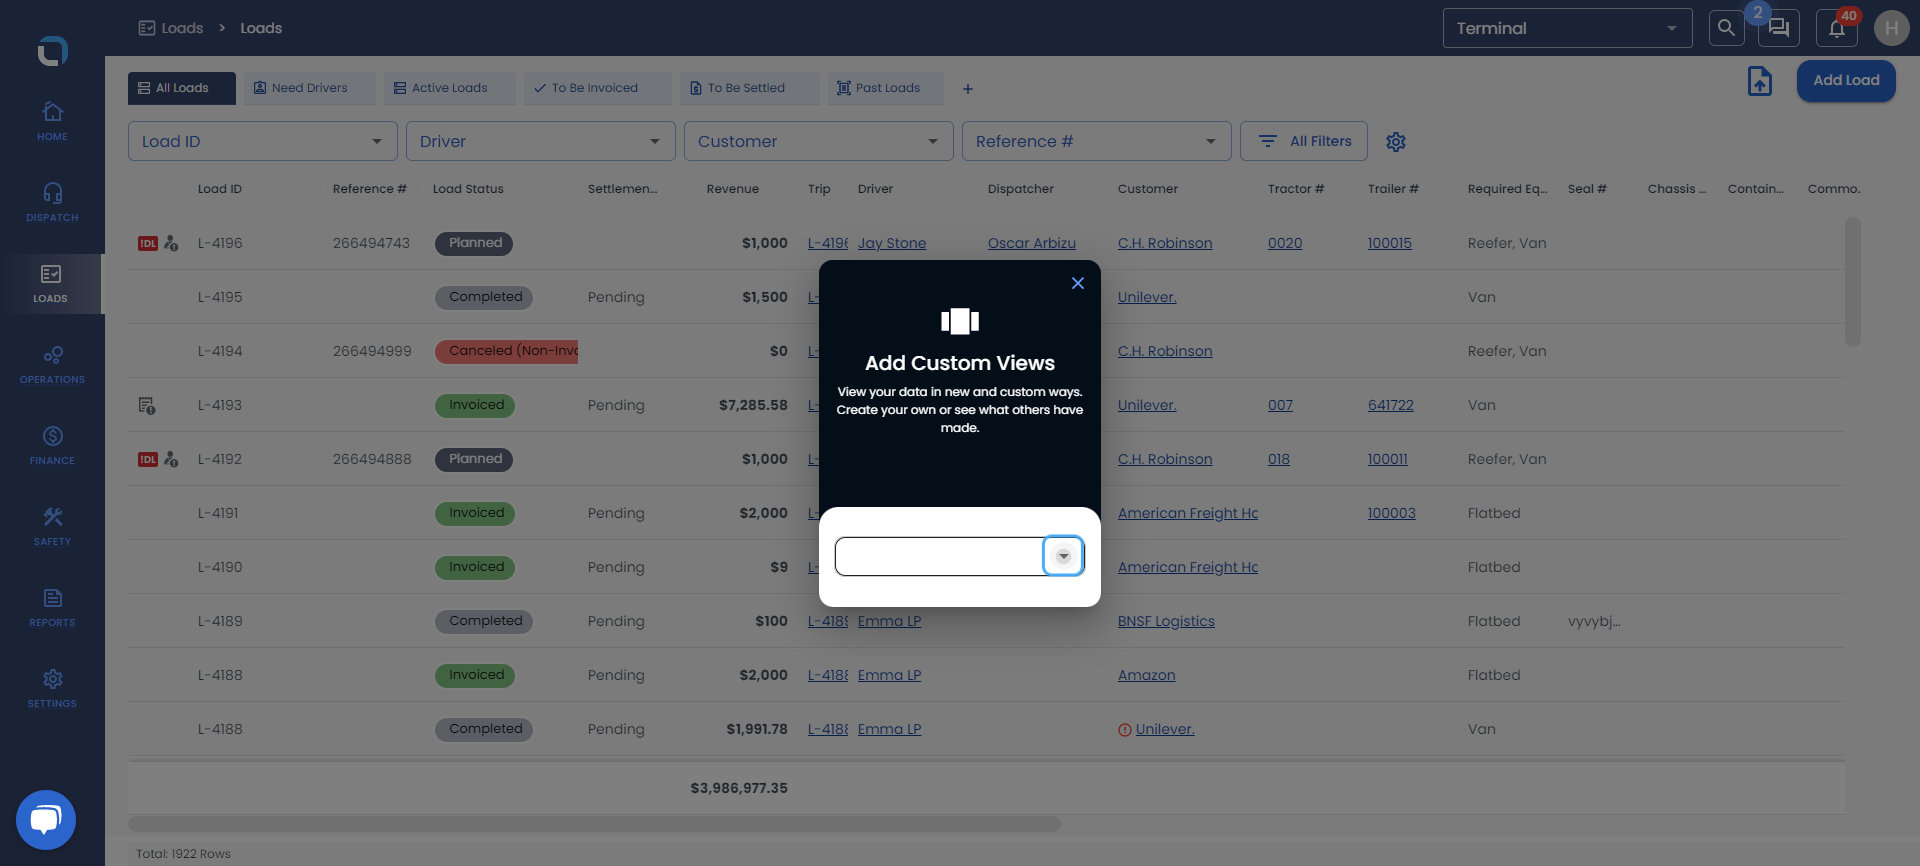Open driver Jay Stone link

[892, 243]
